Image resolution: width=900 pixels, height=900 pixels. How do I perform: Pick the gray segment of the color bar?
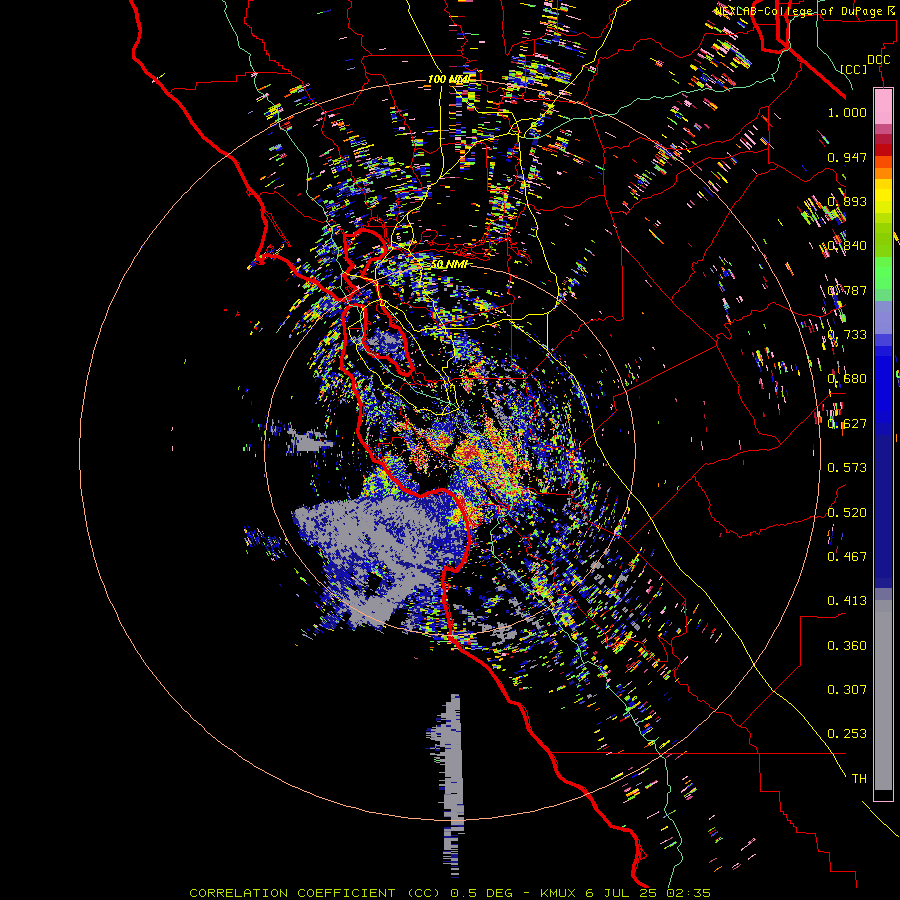point(883,695)
